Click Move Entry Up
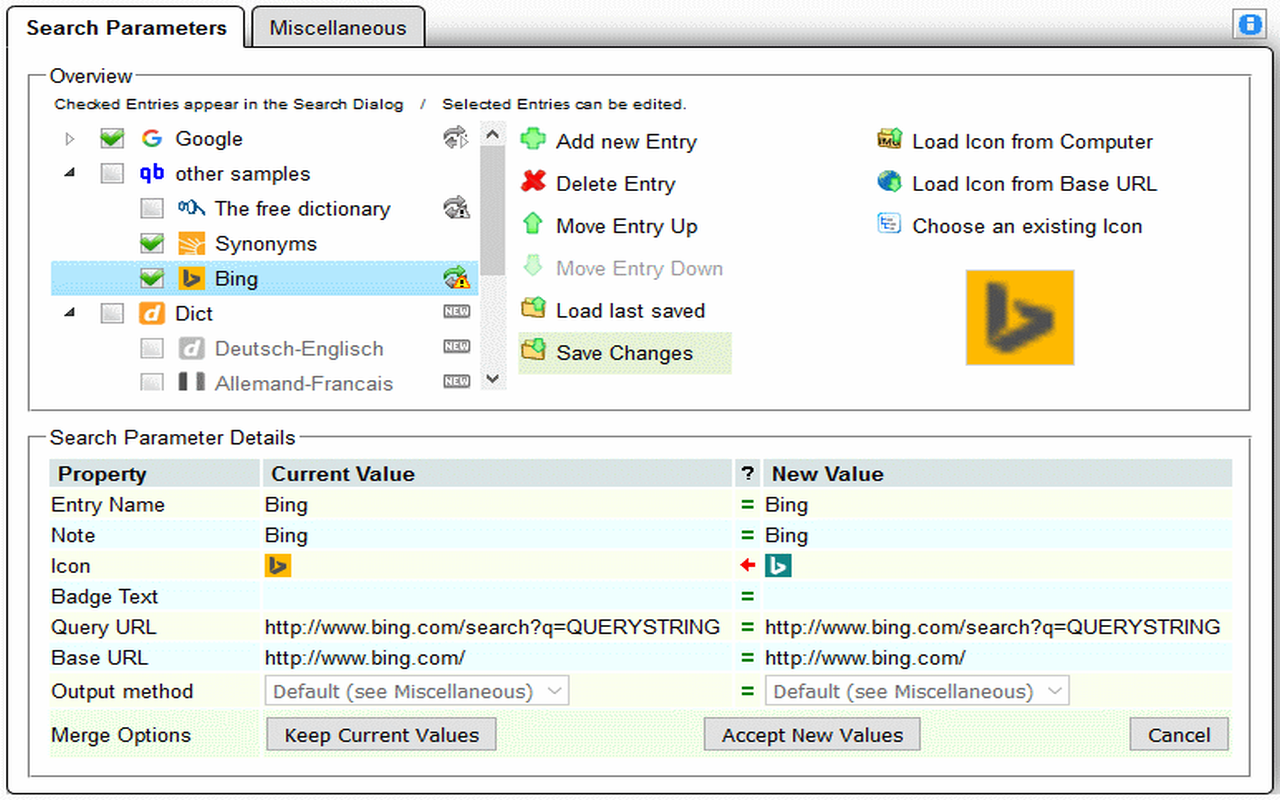 (x=626, y=226)
